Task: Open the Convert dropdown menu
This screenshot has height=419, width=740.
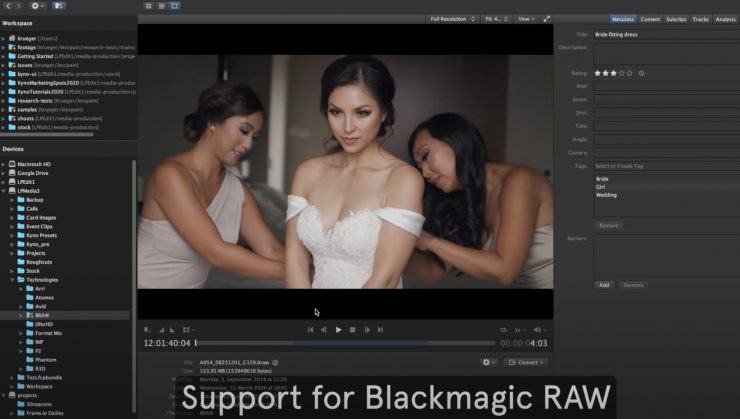Action: click(x=526, y=362)
